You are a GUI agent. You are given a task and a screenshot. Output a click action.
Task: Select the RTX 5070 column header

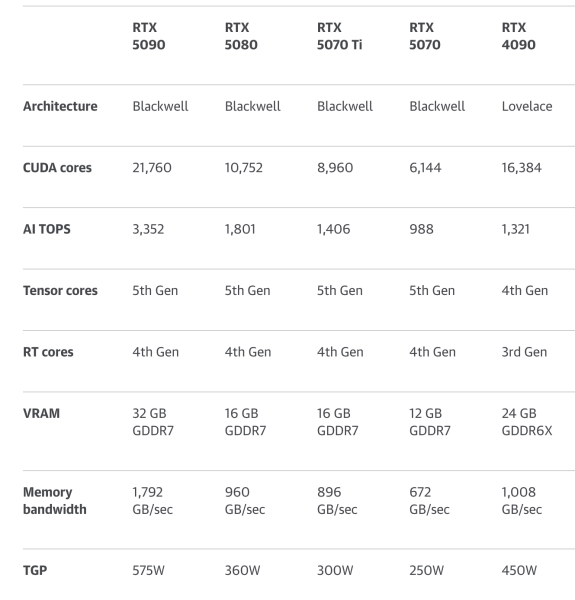point(425,36)
